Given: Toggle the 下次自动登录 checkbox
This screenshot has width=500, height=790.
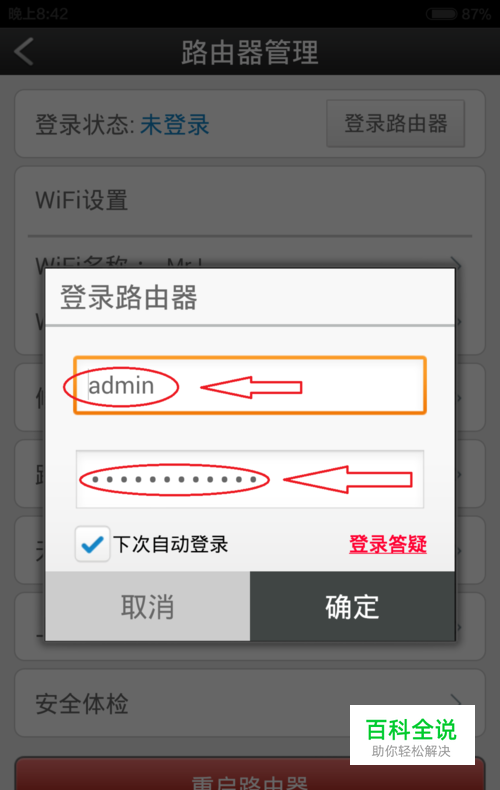Looking at the screenshot, I should click(x=92, y=544).
